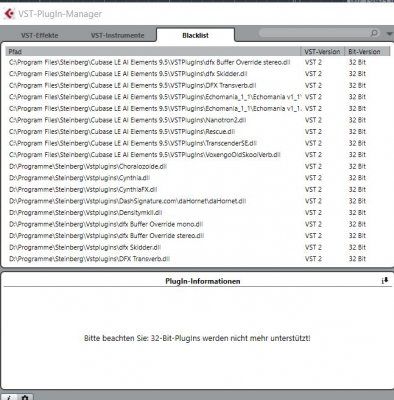This screenshot has width=394, height=400.
Task: Select the dfx Buffer Override mono.dll row
Action: click(197, 224)
